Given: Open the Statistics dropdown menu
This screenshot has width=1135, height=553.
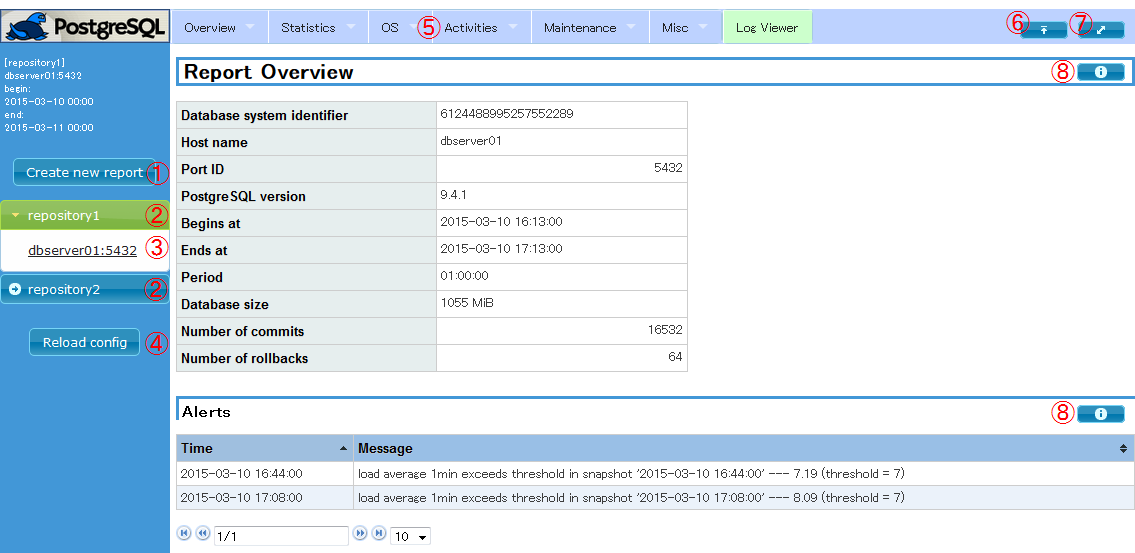Looking at the screenshot, I should (x=317, y=27).
